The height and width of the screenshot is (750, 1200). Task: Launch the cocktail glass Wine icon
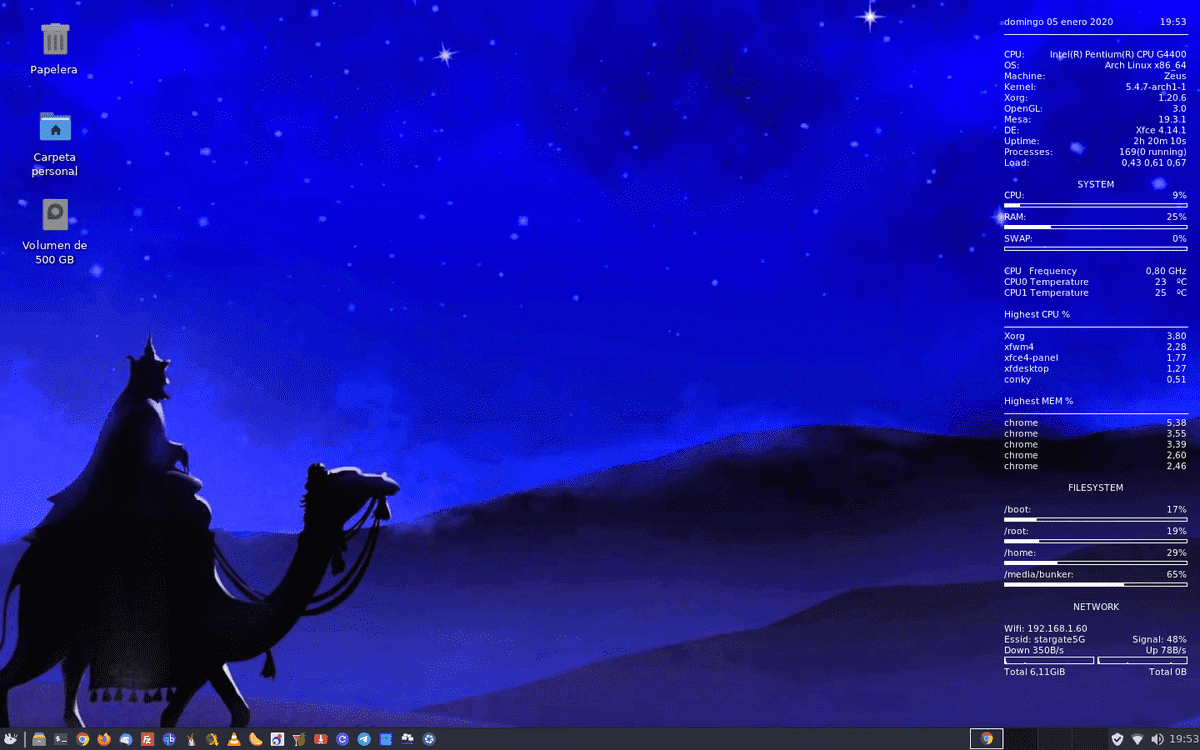(x=299, y=739)
